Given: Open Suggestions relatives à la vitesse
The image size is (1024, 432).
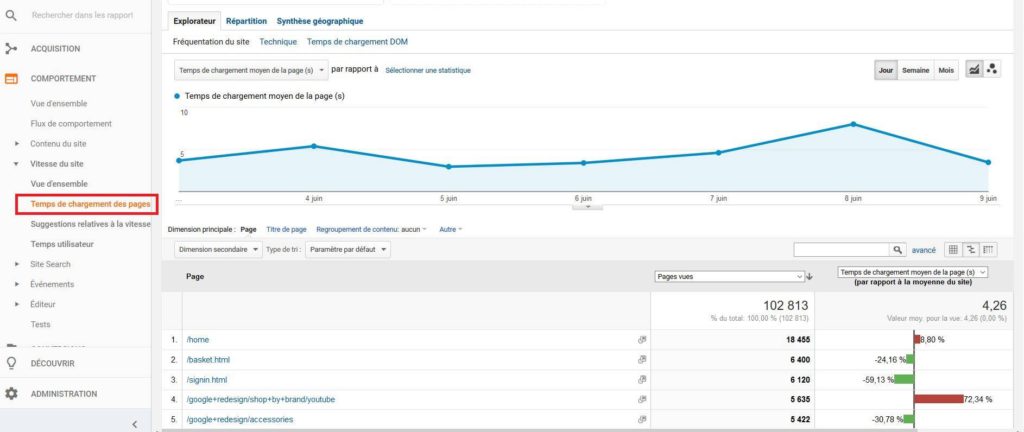Looking at the screenshot, I should [x=90, y=224].
